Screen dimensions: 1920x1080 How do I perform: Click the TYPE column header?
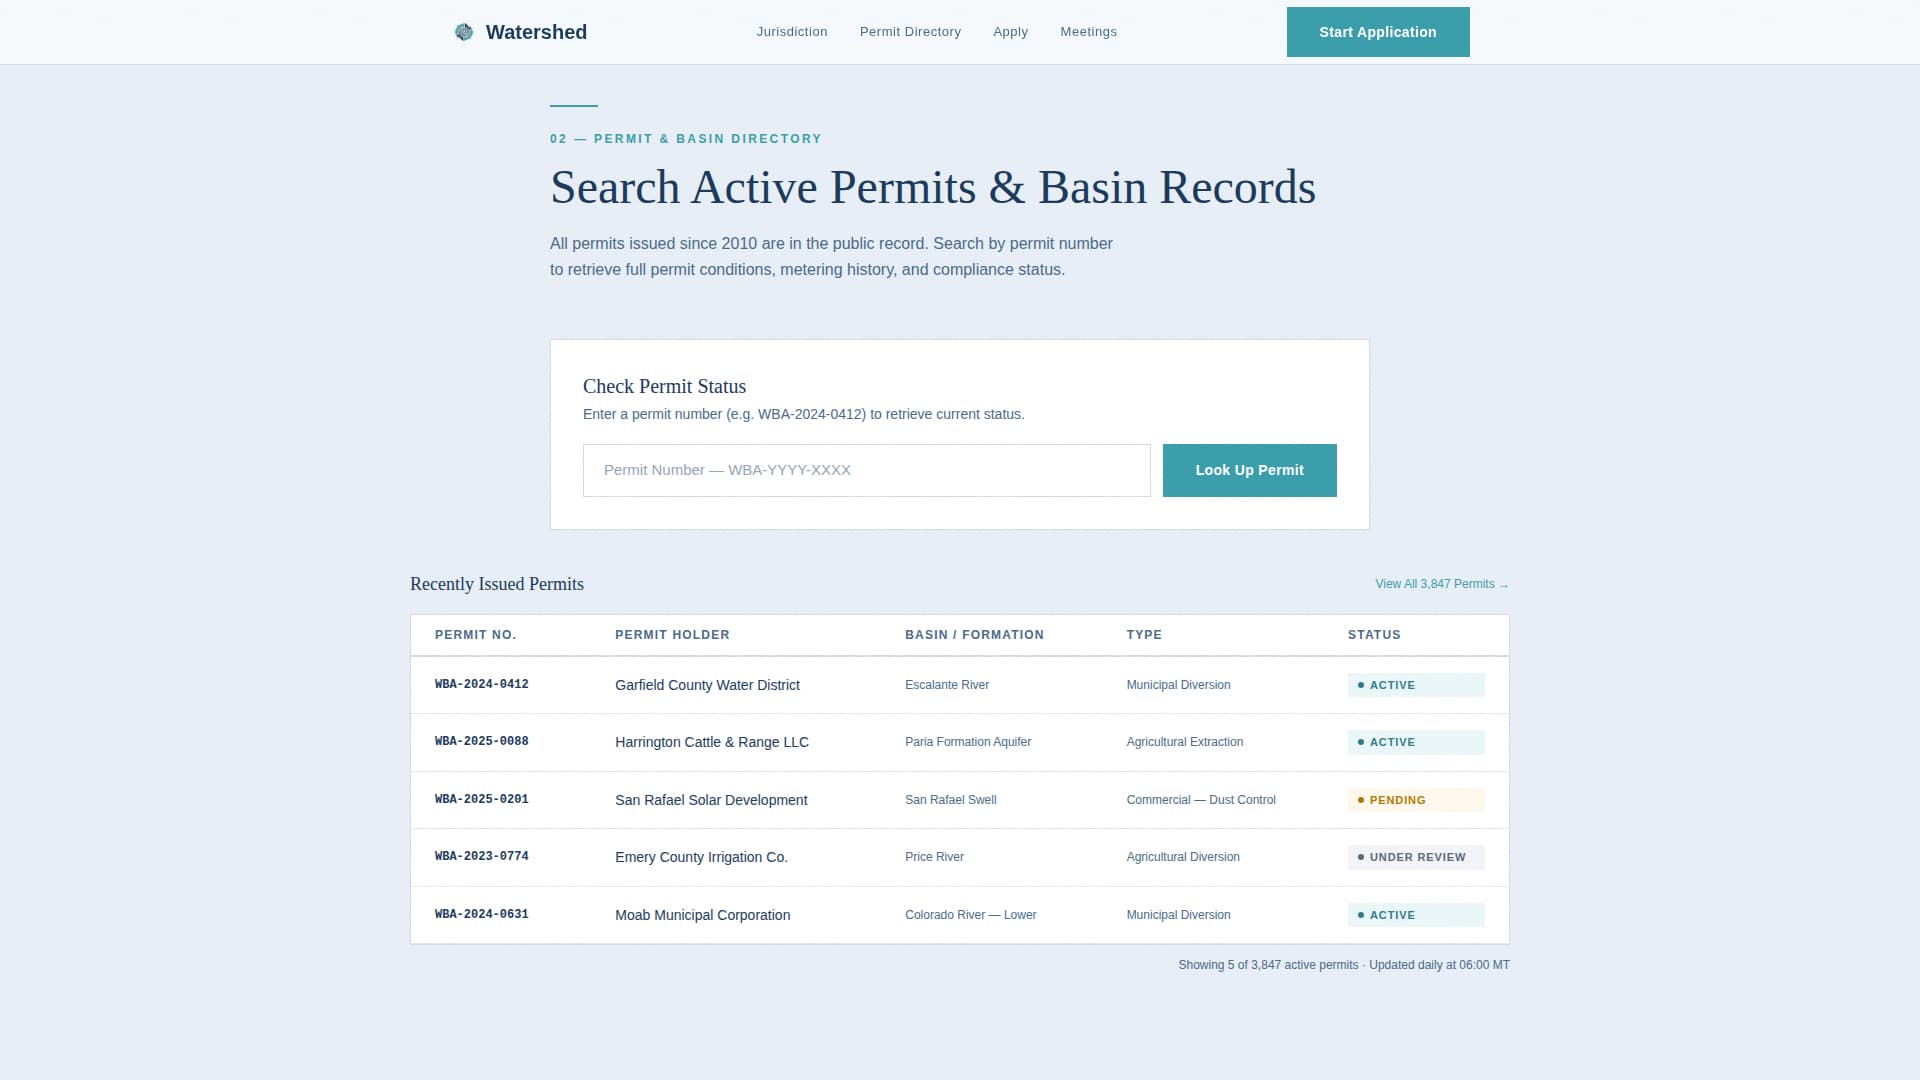[x=1144, y=635]
